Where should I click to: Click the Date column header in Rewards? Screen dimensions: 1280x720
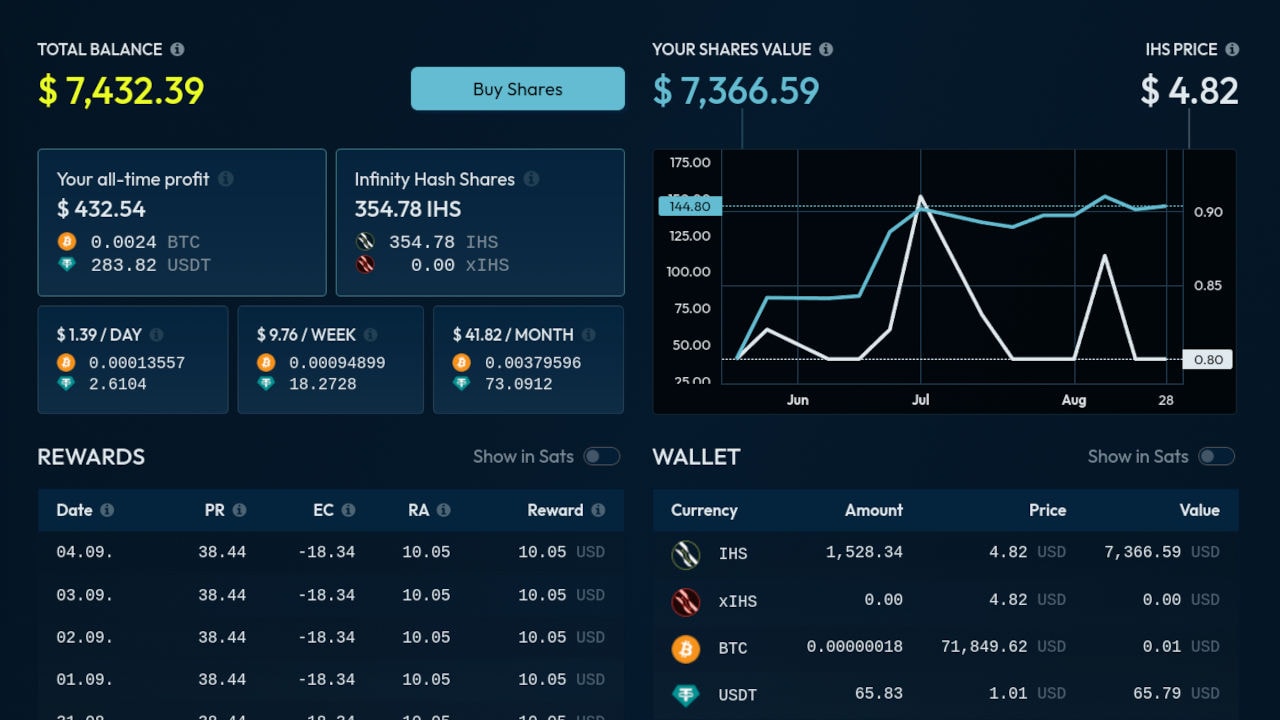(x=74, y=510)
